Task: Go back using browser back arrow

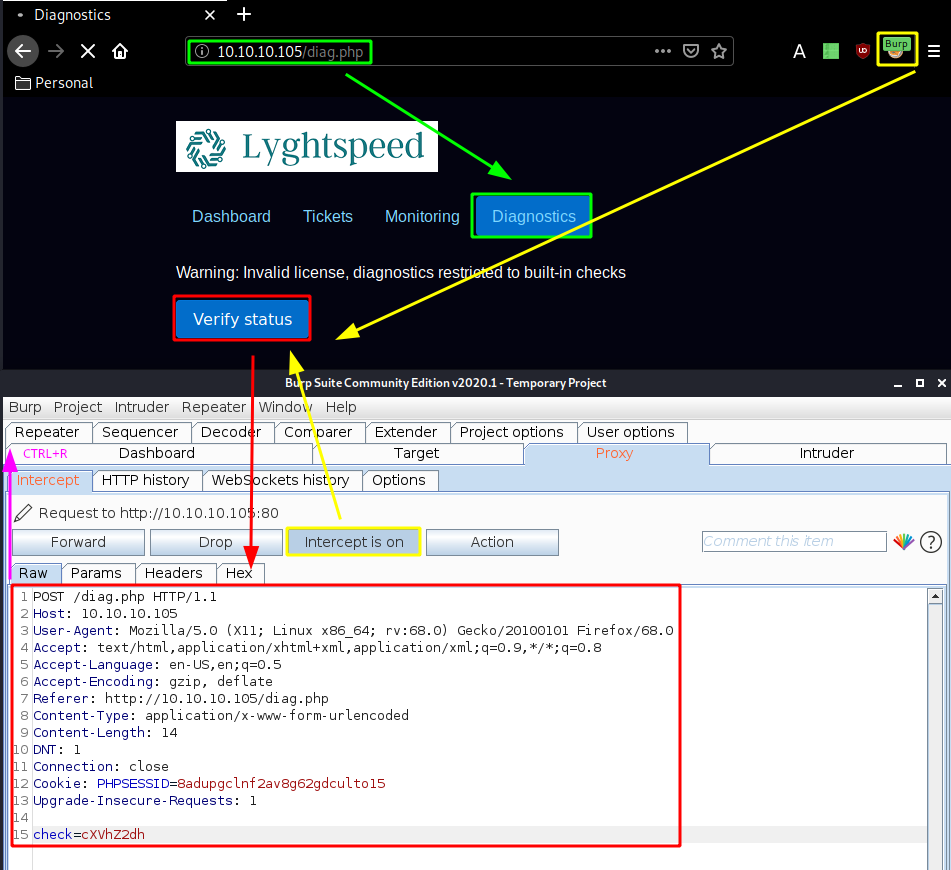Action: click(x=23, y=52)
